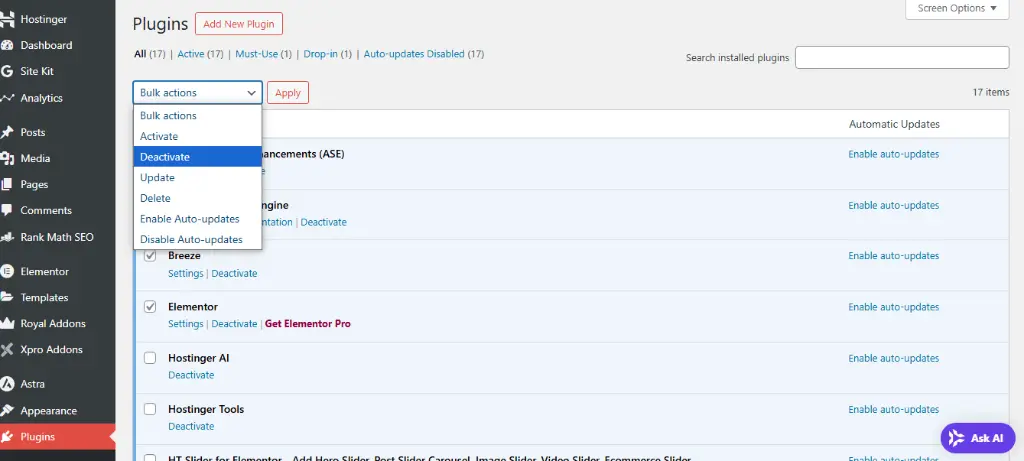Click the Comments bubble icon
Screen dimensions: 1024x461
point(7,210)
